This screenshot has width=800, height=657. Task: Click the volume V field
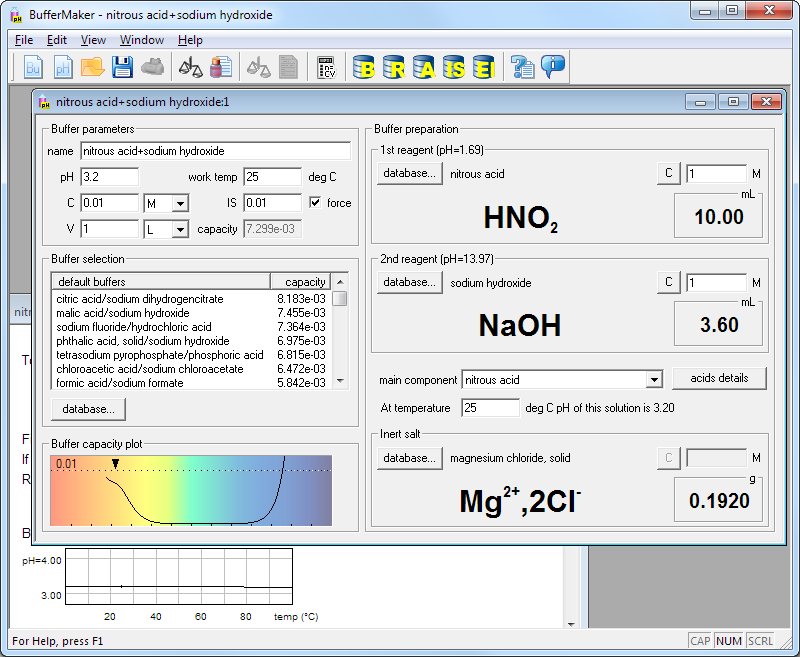click(x=109, y=229)
